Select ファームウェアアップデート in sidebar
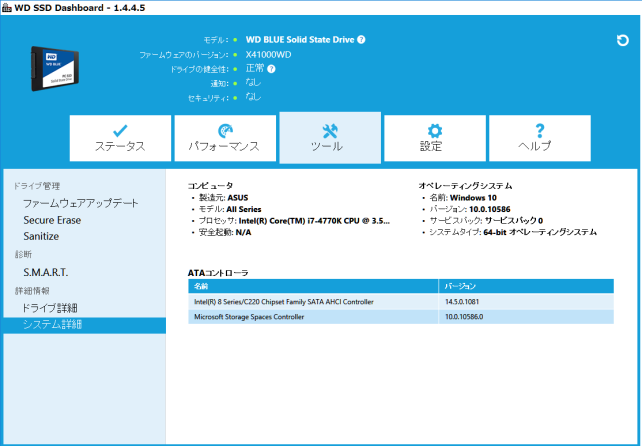 point(81,203)
